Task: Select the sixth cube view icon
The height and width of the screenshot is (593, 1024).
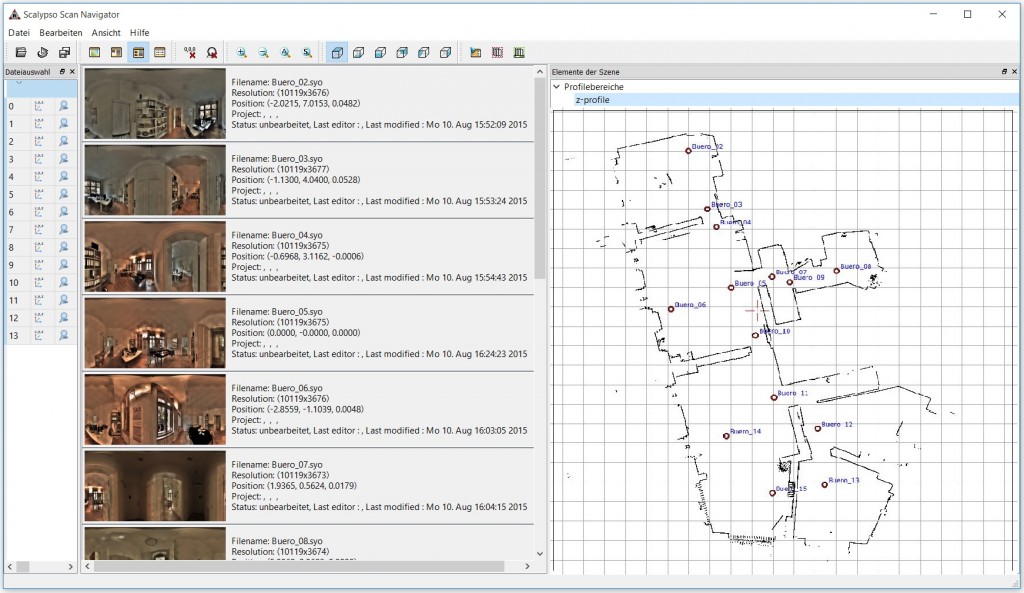Action: click(445, 53)
